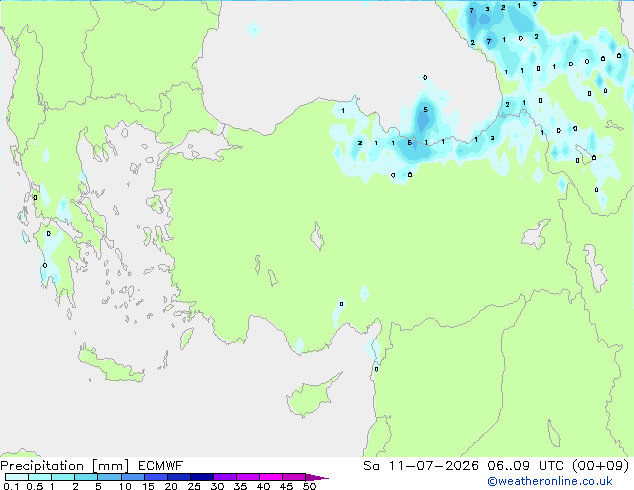Click the lightest 0.1 mm legend color swatch
634x490 pixels.
click(x=17, y=477)
